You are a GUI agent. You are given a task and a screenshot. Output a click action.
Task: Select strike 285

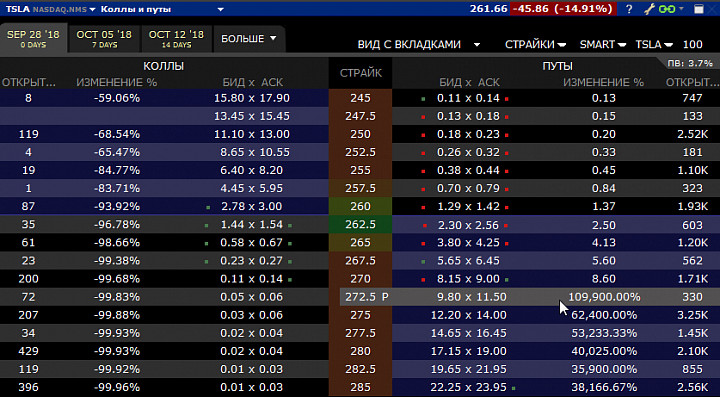tap(360, 387)
